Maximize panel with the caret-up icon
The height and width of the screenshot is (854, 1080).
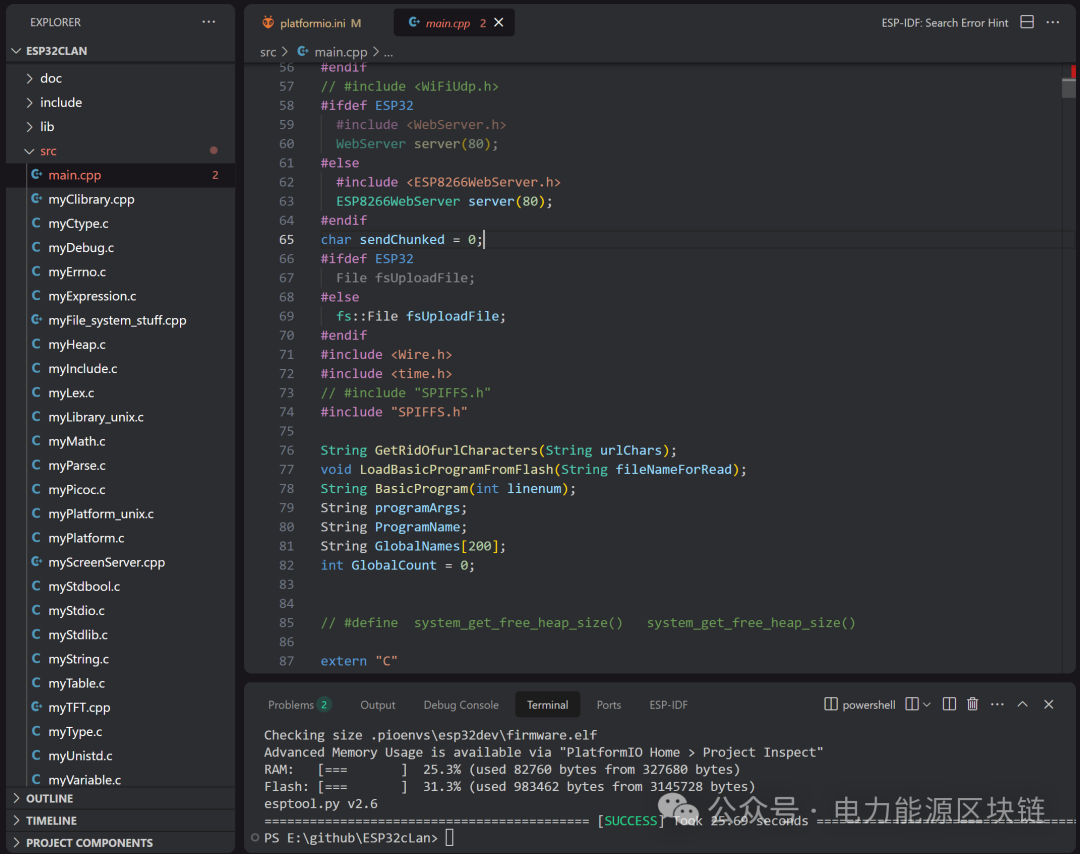(x=1022, y=704)
